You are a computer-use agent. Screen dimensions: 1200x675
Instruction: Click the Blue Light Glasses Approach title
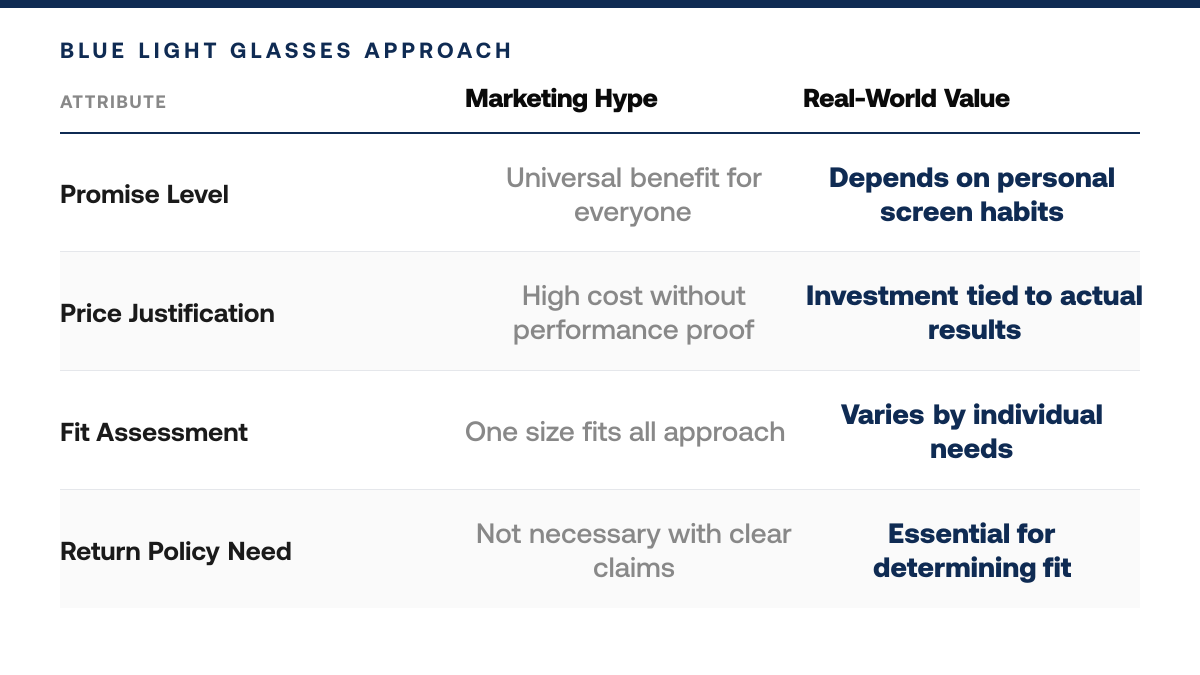[286, 51]
